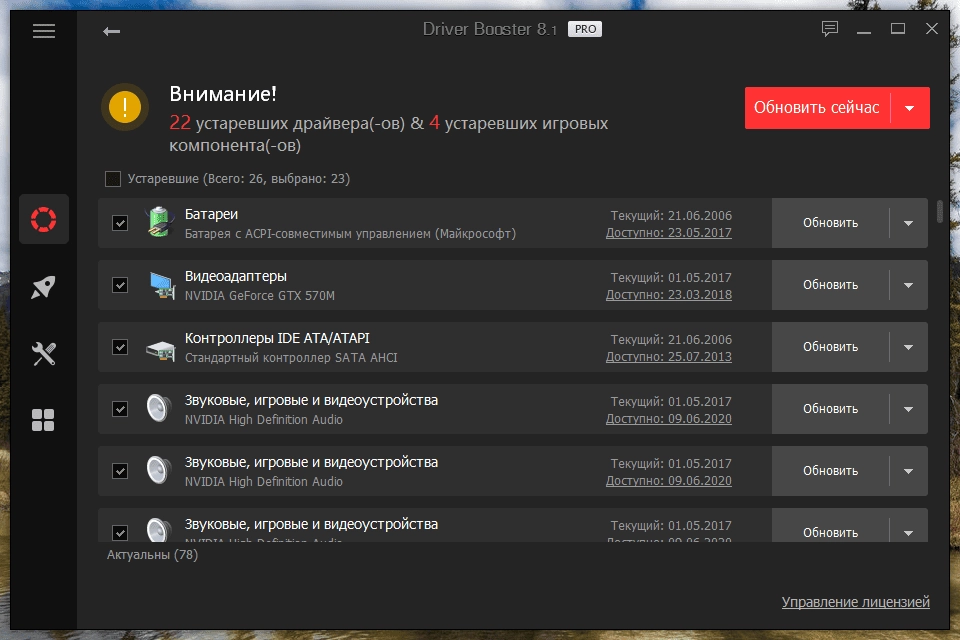This screenshot has height=640, width=960.
Task: Open the feedback chat icon
Action: pos(830,29)
